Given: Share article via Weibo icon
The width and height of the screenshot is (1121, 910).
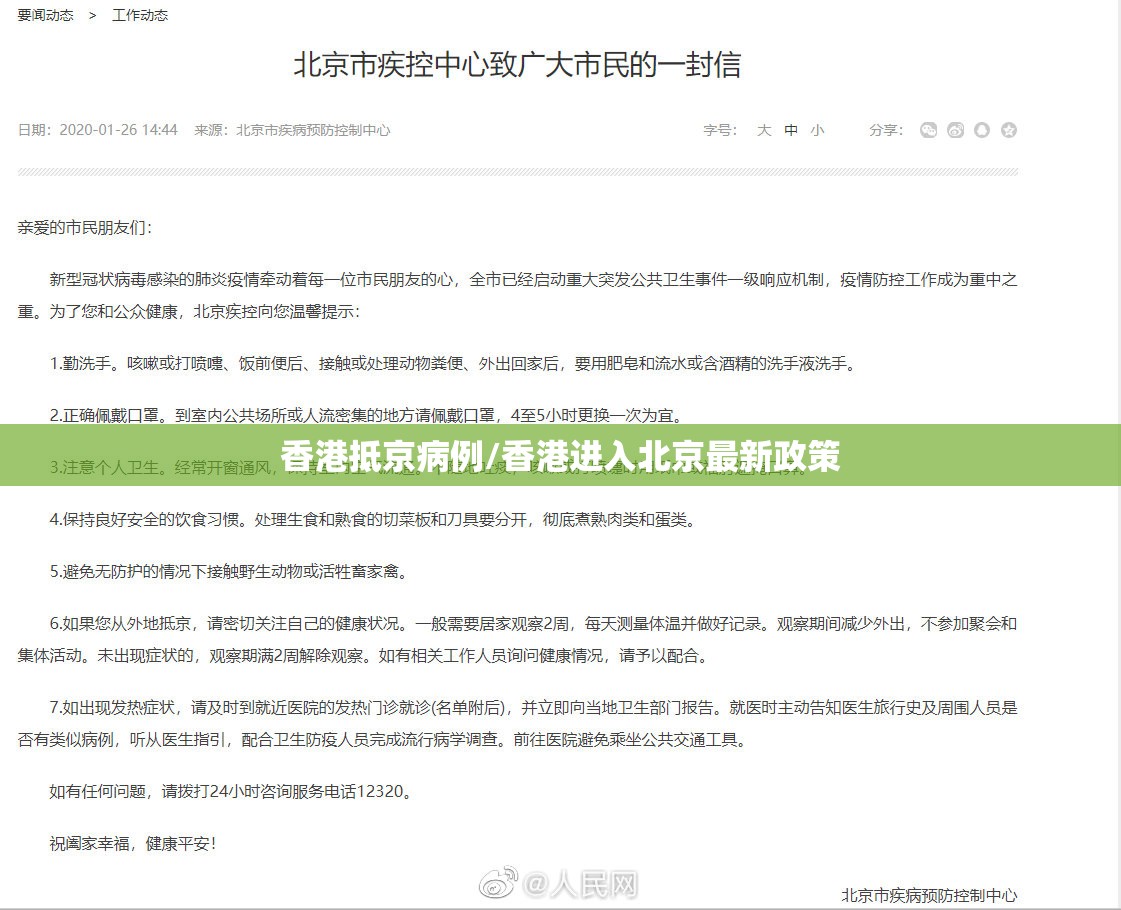Looking at the screenshot, I should pyautogui.click(x=956, y=130).
